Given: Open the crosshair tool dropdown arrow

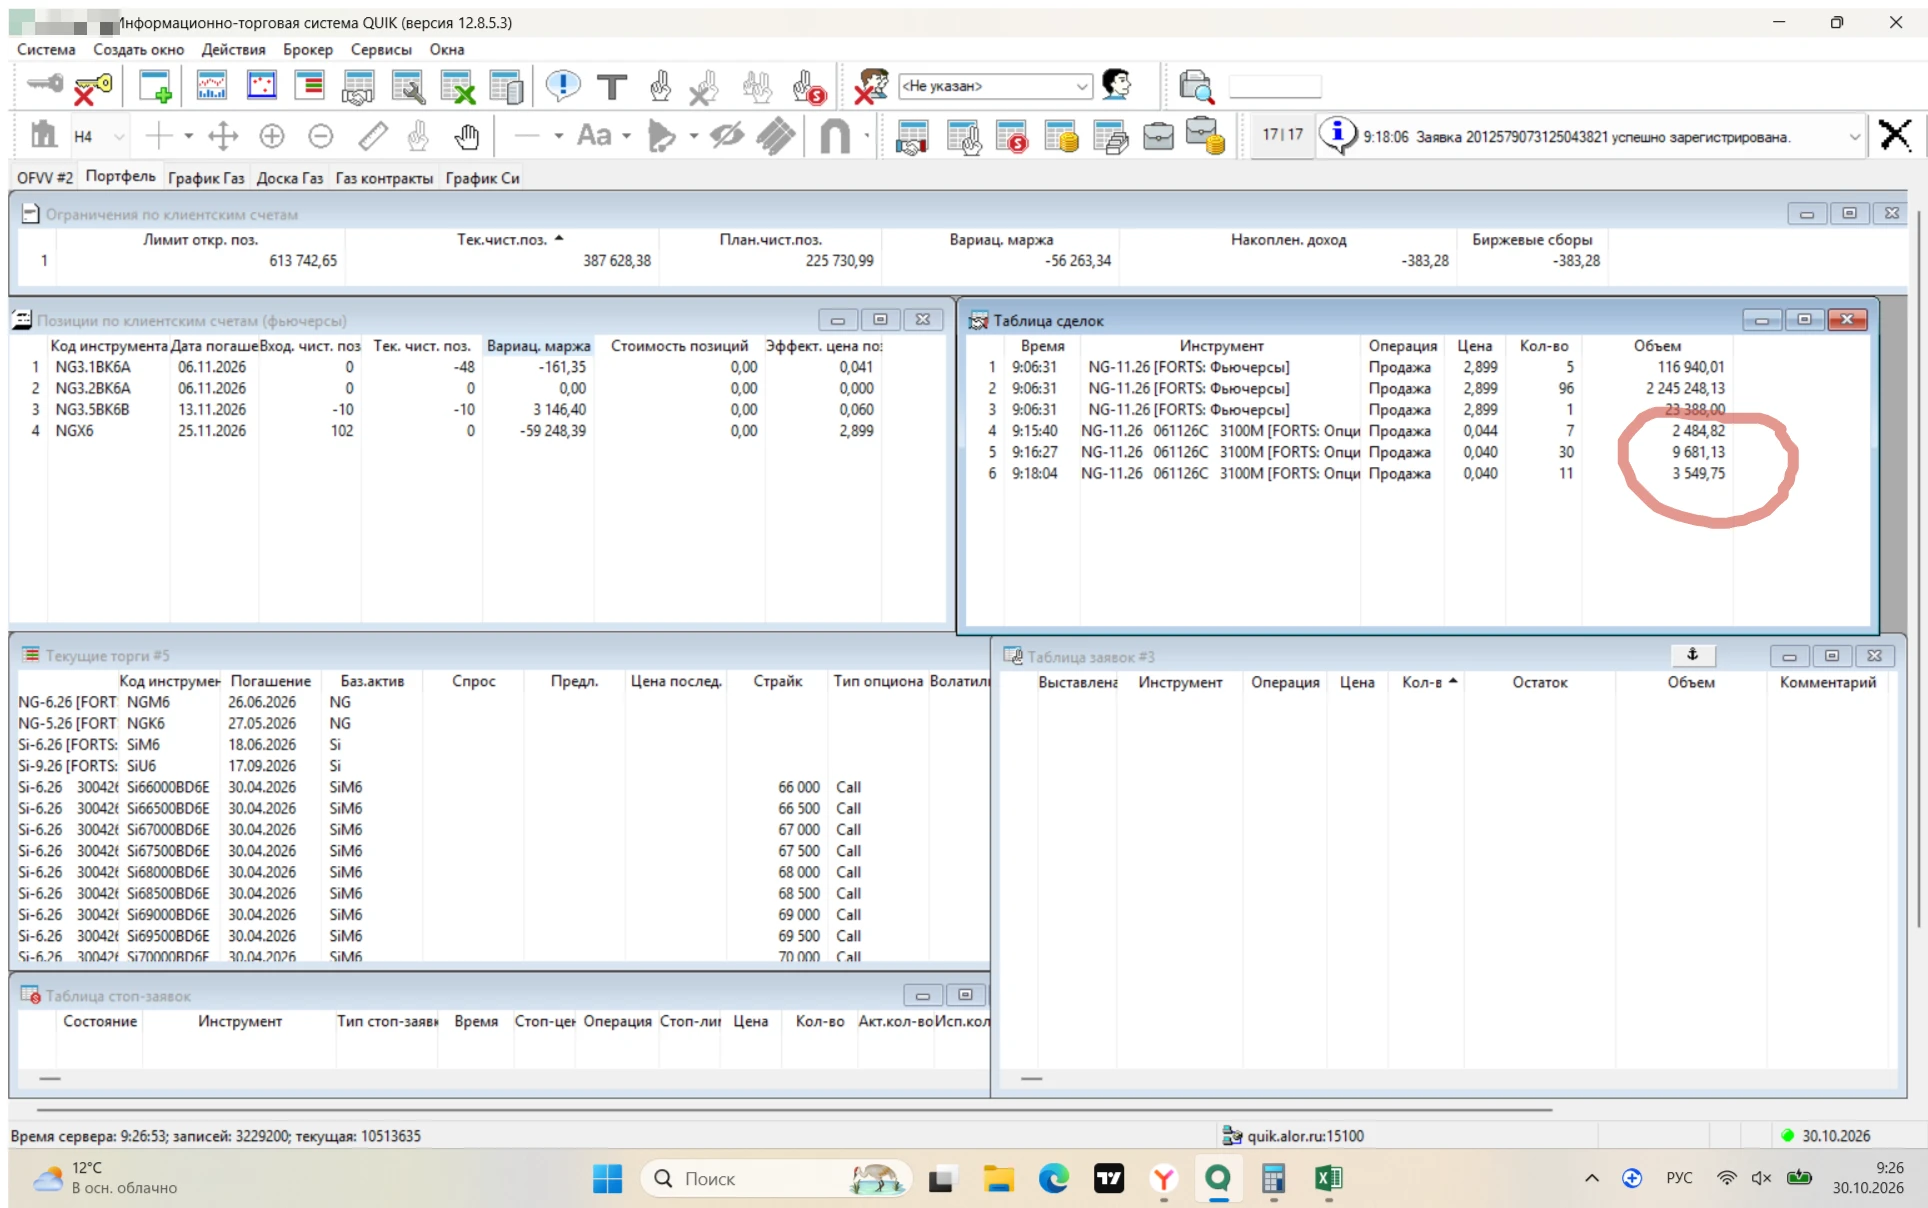Looking at the screenshot, I should [188, 136].
